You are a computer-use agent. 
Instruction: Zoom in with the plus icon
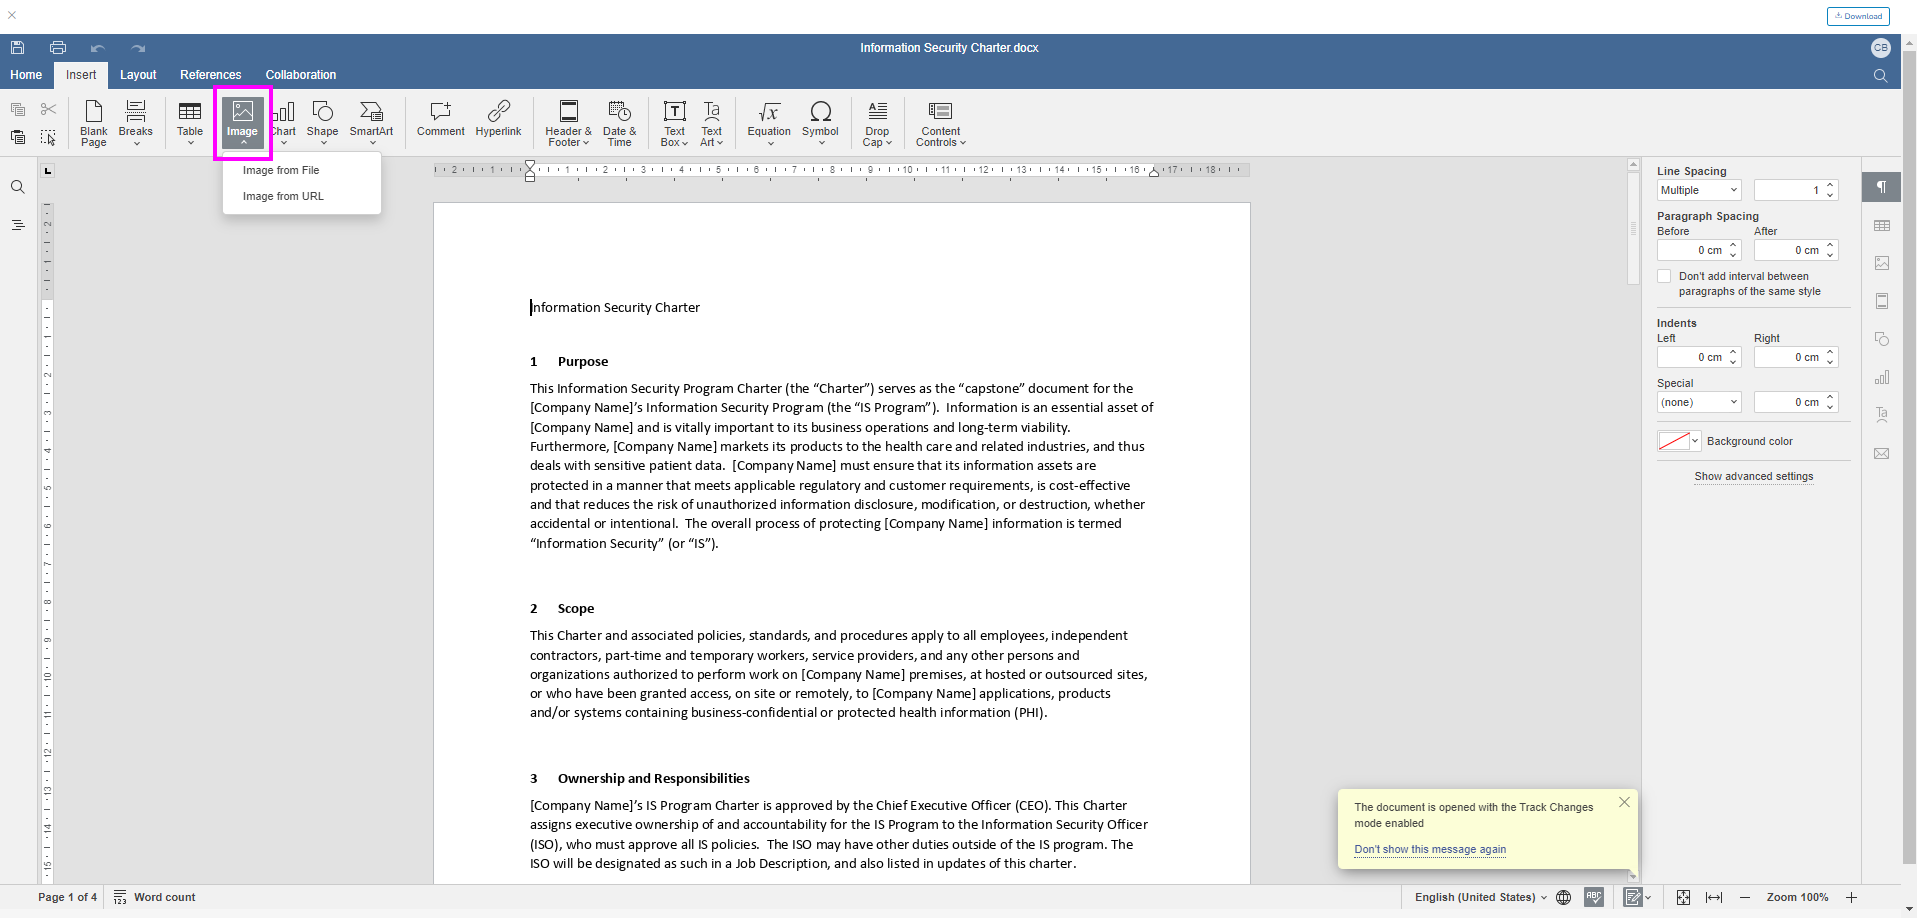pos(1851,897)
